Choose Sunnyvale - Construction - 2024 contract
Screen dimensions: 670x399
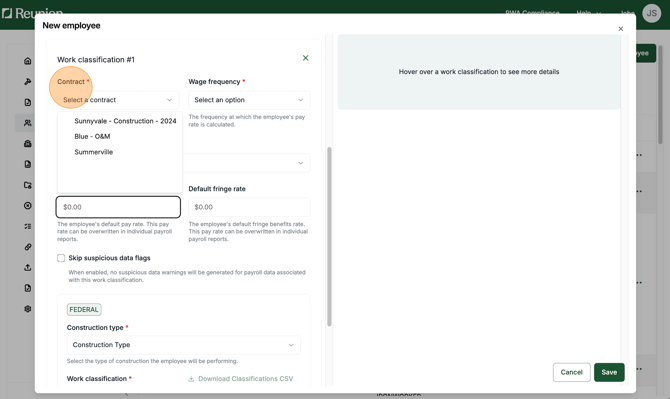coord(125,121)
